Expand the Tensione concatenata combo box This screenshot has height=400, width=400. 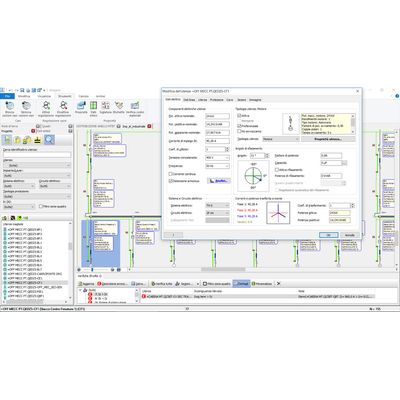pos(217,158)
